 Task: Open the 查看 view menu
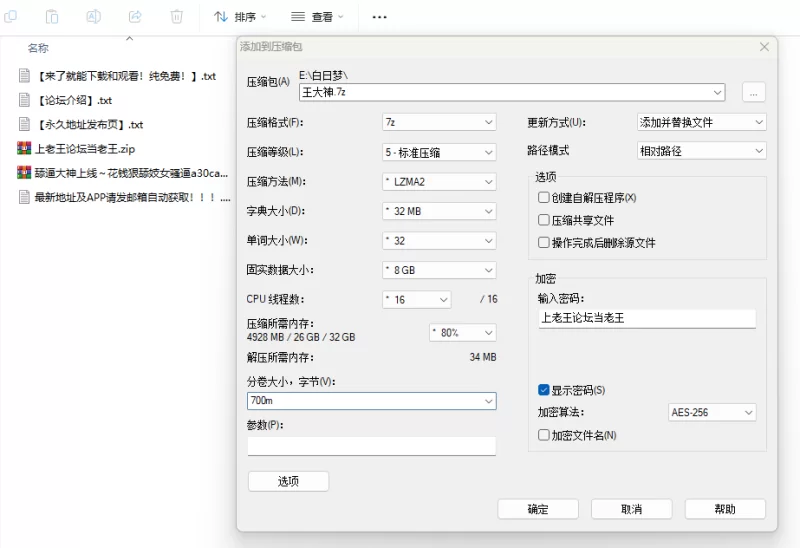tap(317, 17)
